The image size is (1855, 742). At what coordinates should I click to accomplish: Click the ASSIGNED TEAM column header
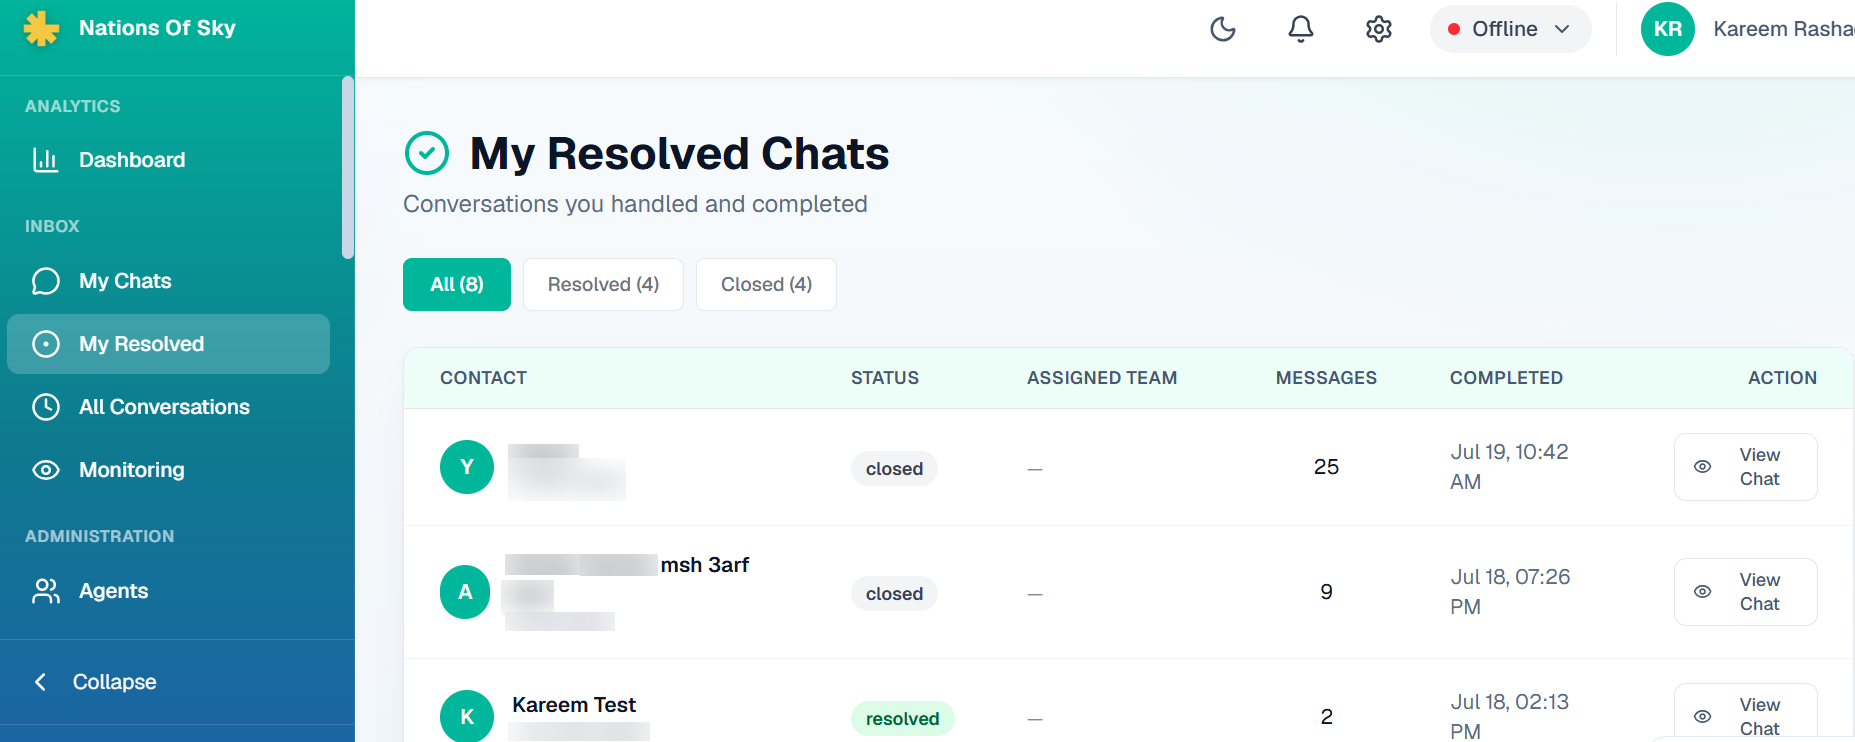[x=1102, y=378]
